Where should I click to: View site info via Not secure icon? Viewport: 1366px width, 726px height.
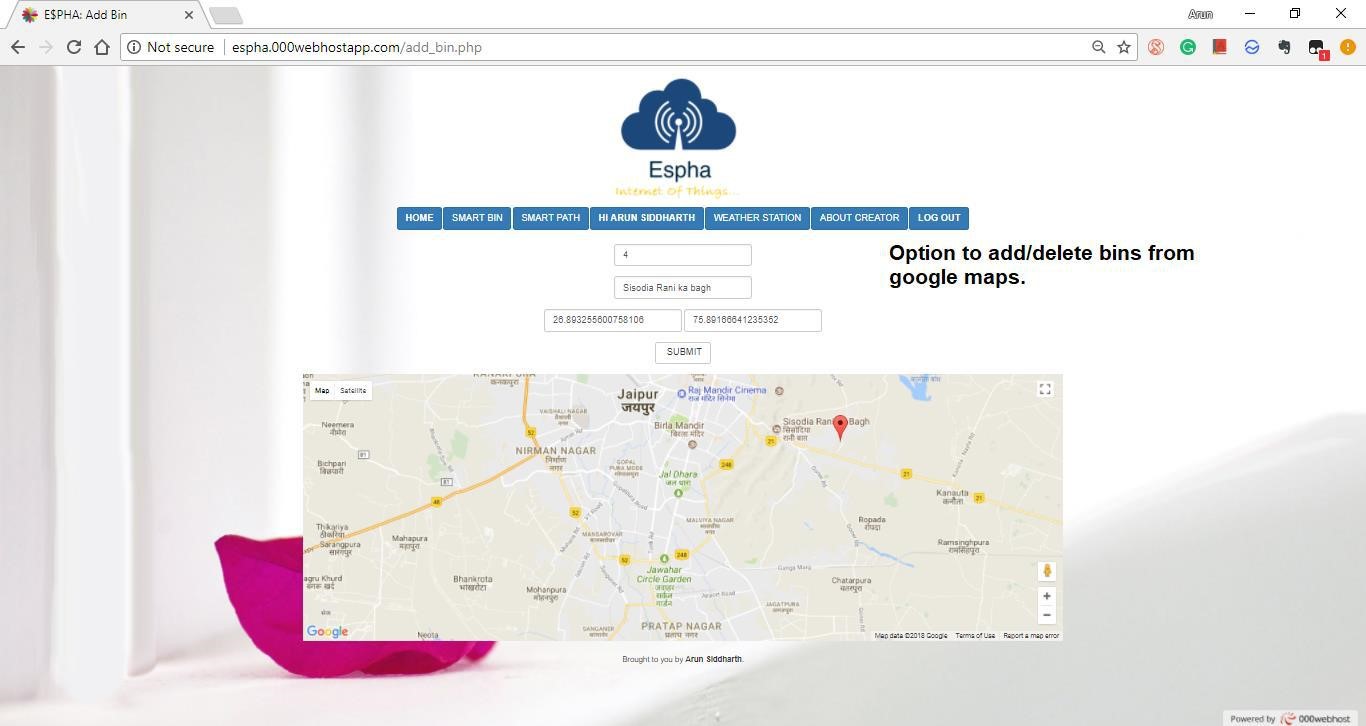click(134, 47)
